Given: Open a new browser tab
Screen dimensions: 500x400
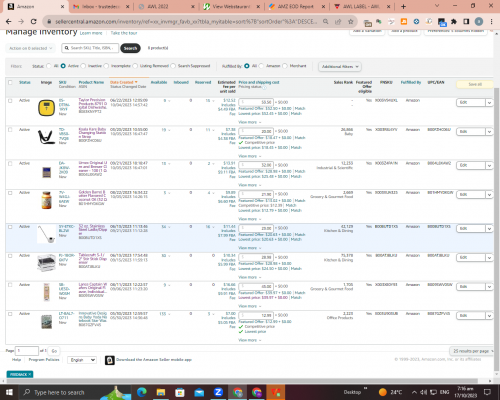Looking at the screenshot, I should pyautogui.click(x=403, y=6).
